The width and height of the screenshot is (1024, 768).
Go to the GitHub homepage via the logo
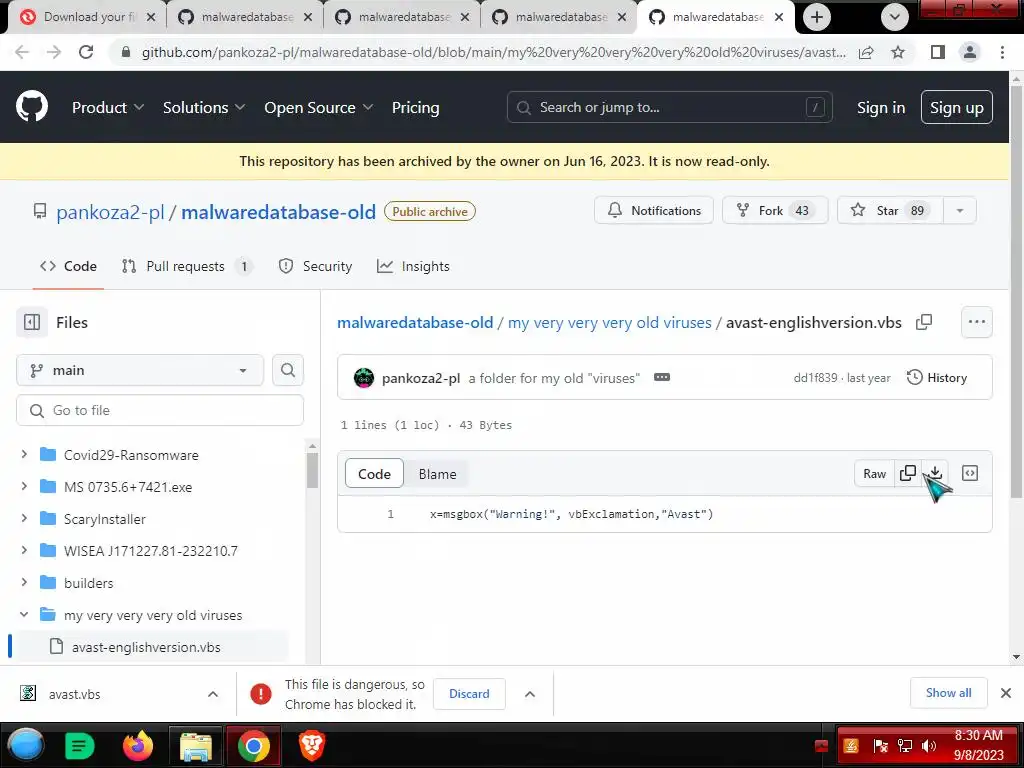31,107
